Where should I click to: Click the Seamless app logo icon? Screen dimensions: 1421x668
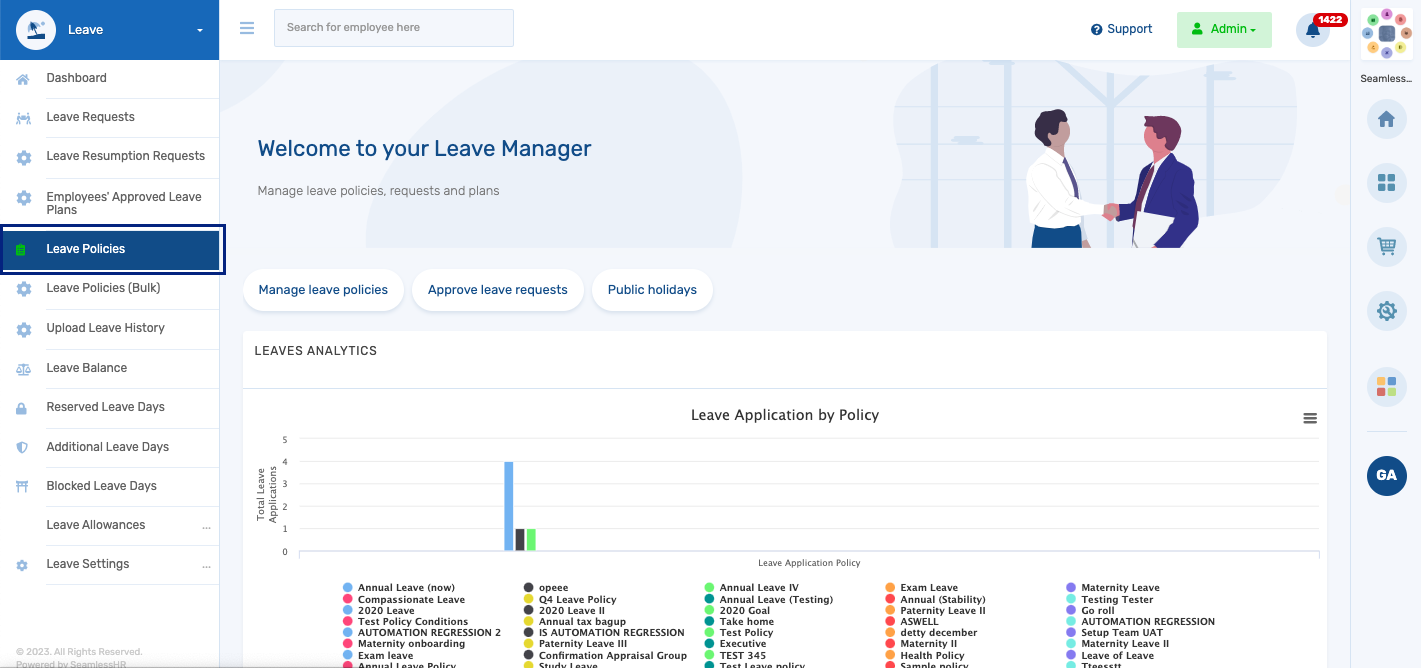click(x=1386, y=33)
